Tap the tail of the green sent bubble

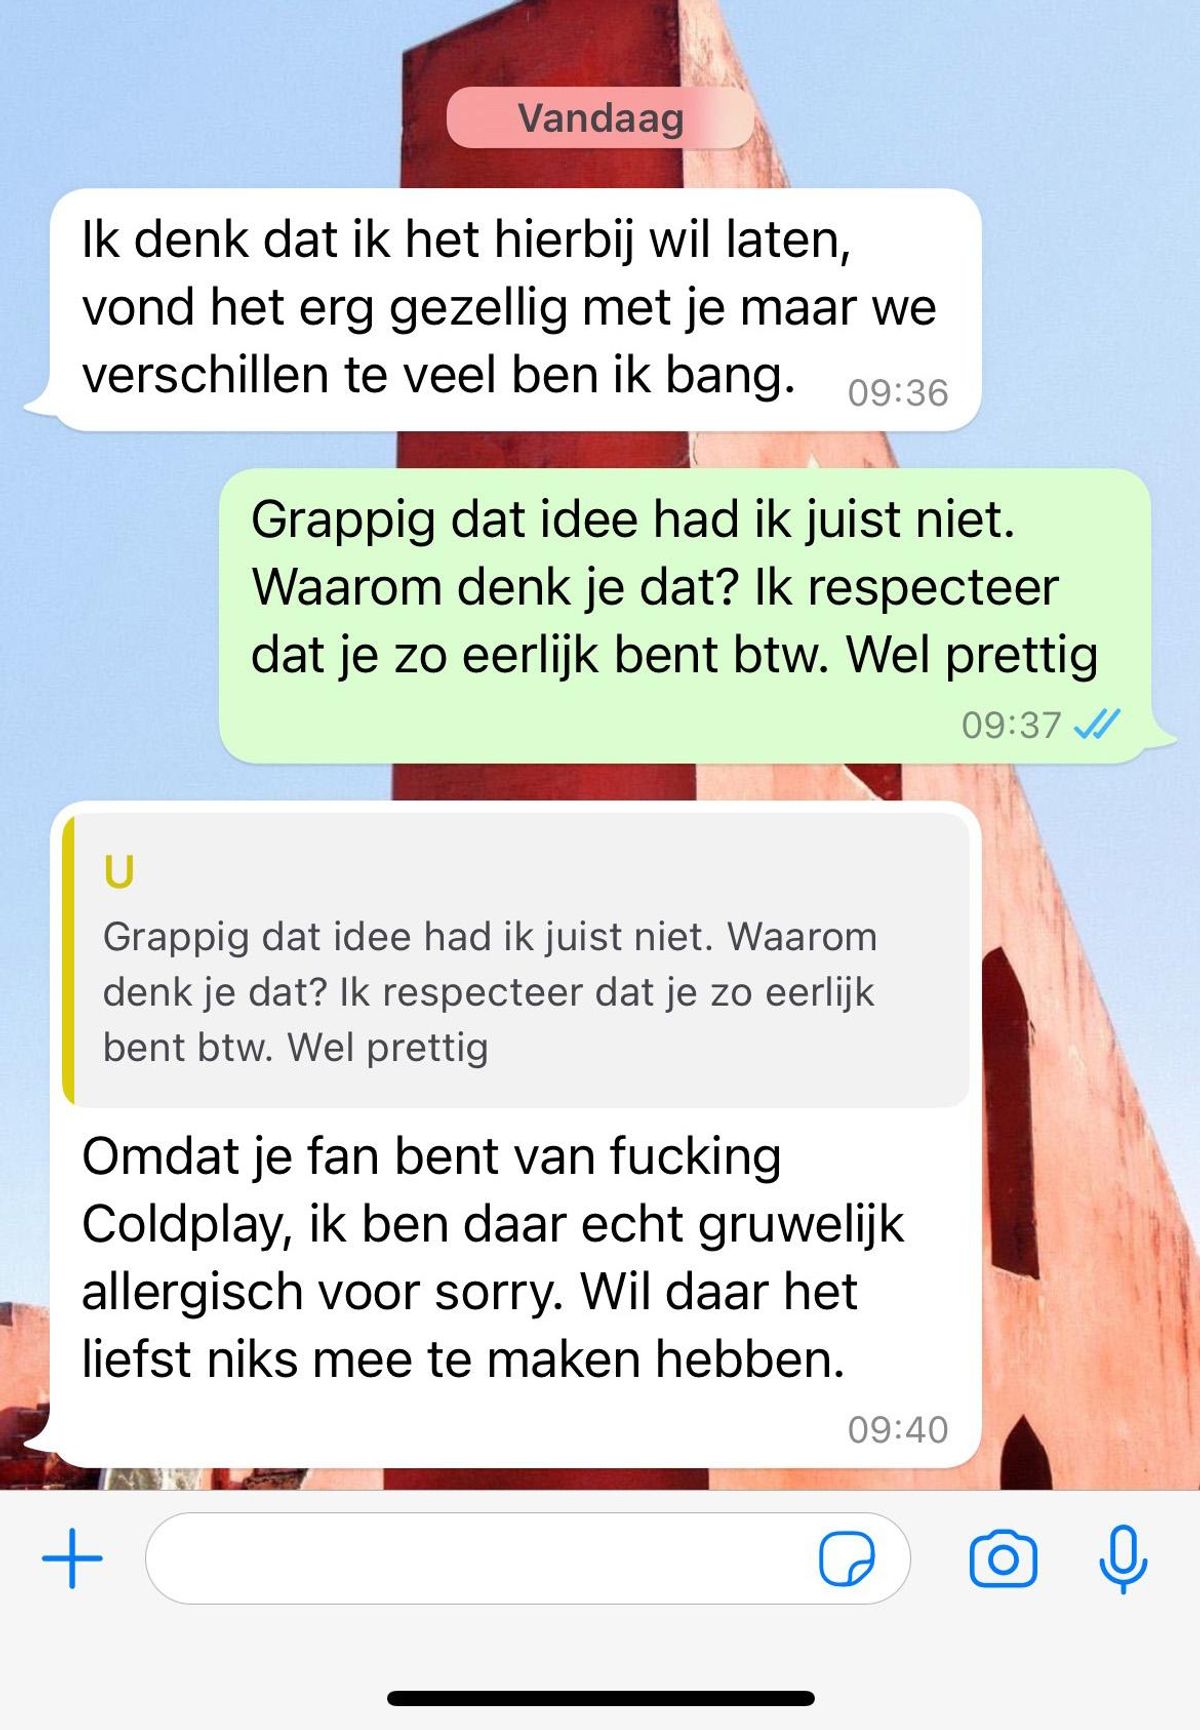1162,736
